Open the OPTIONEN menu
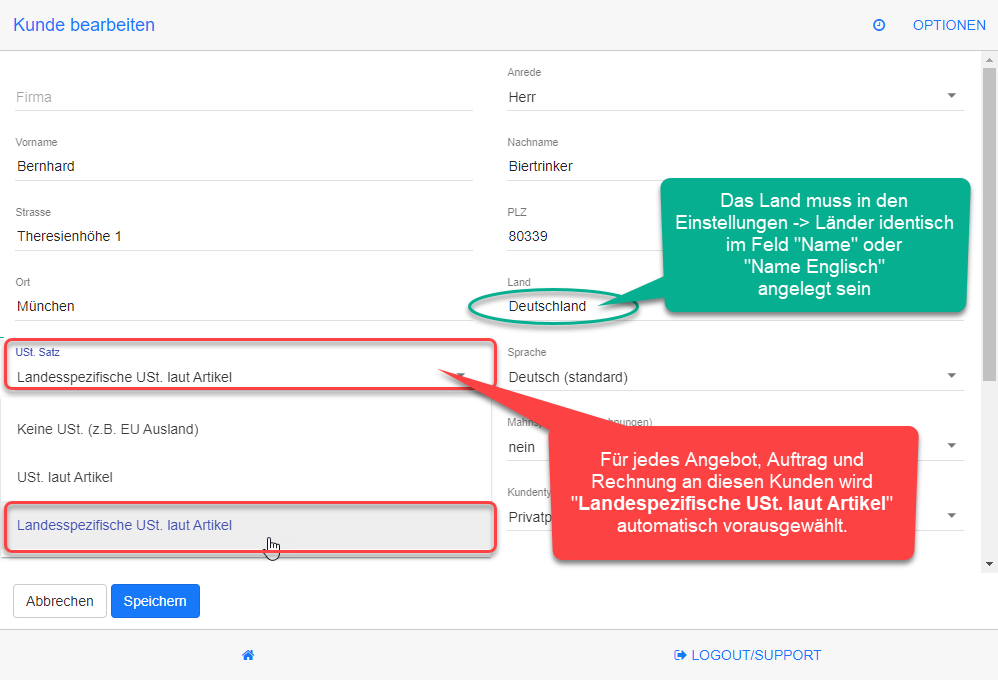Viewport: 998px width, 680px height. pyautogui.click(x=949, y=25)
